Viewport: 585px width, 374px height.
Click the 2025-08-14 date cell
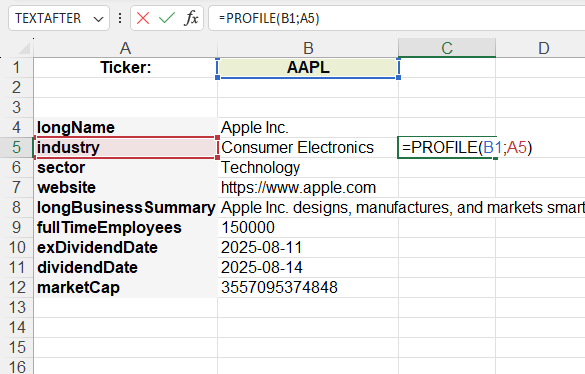pyautogui.click(x=308, y=267)
